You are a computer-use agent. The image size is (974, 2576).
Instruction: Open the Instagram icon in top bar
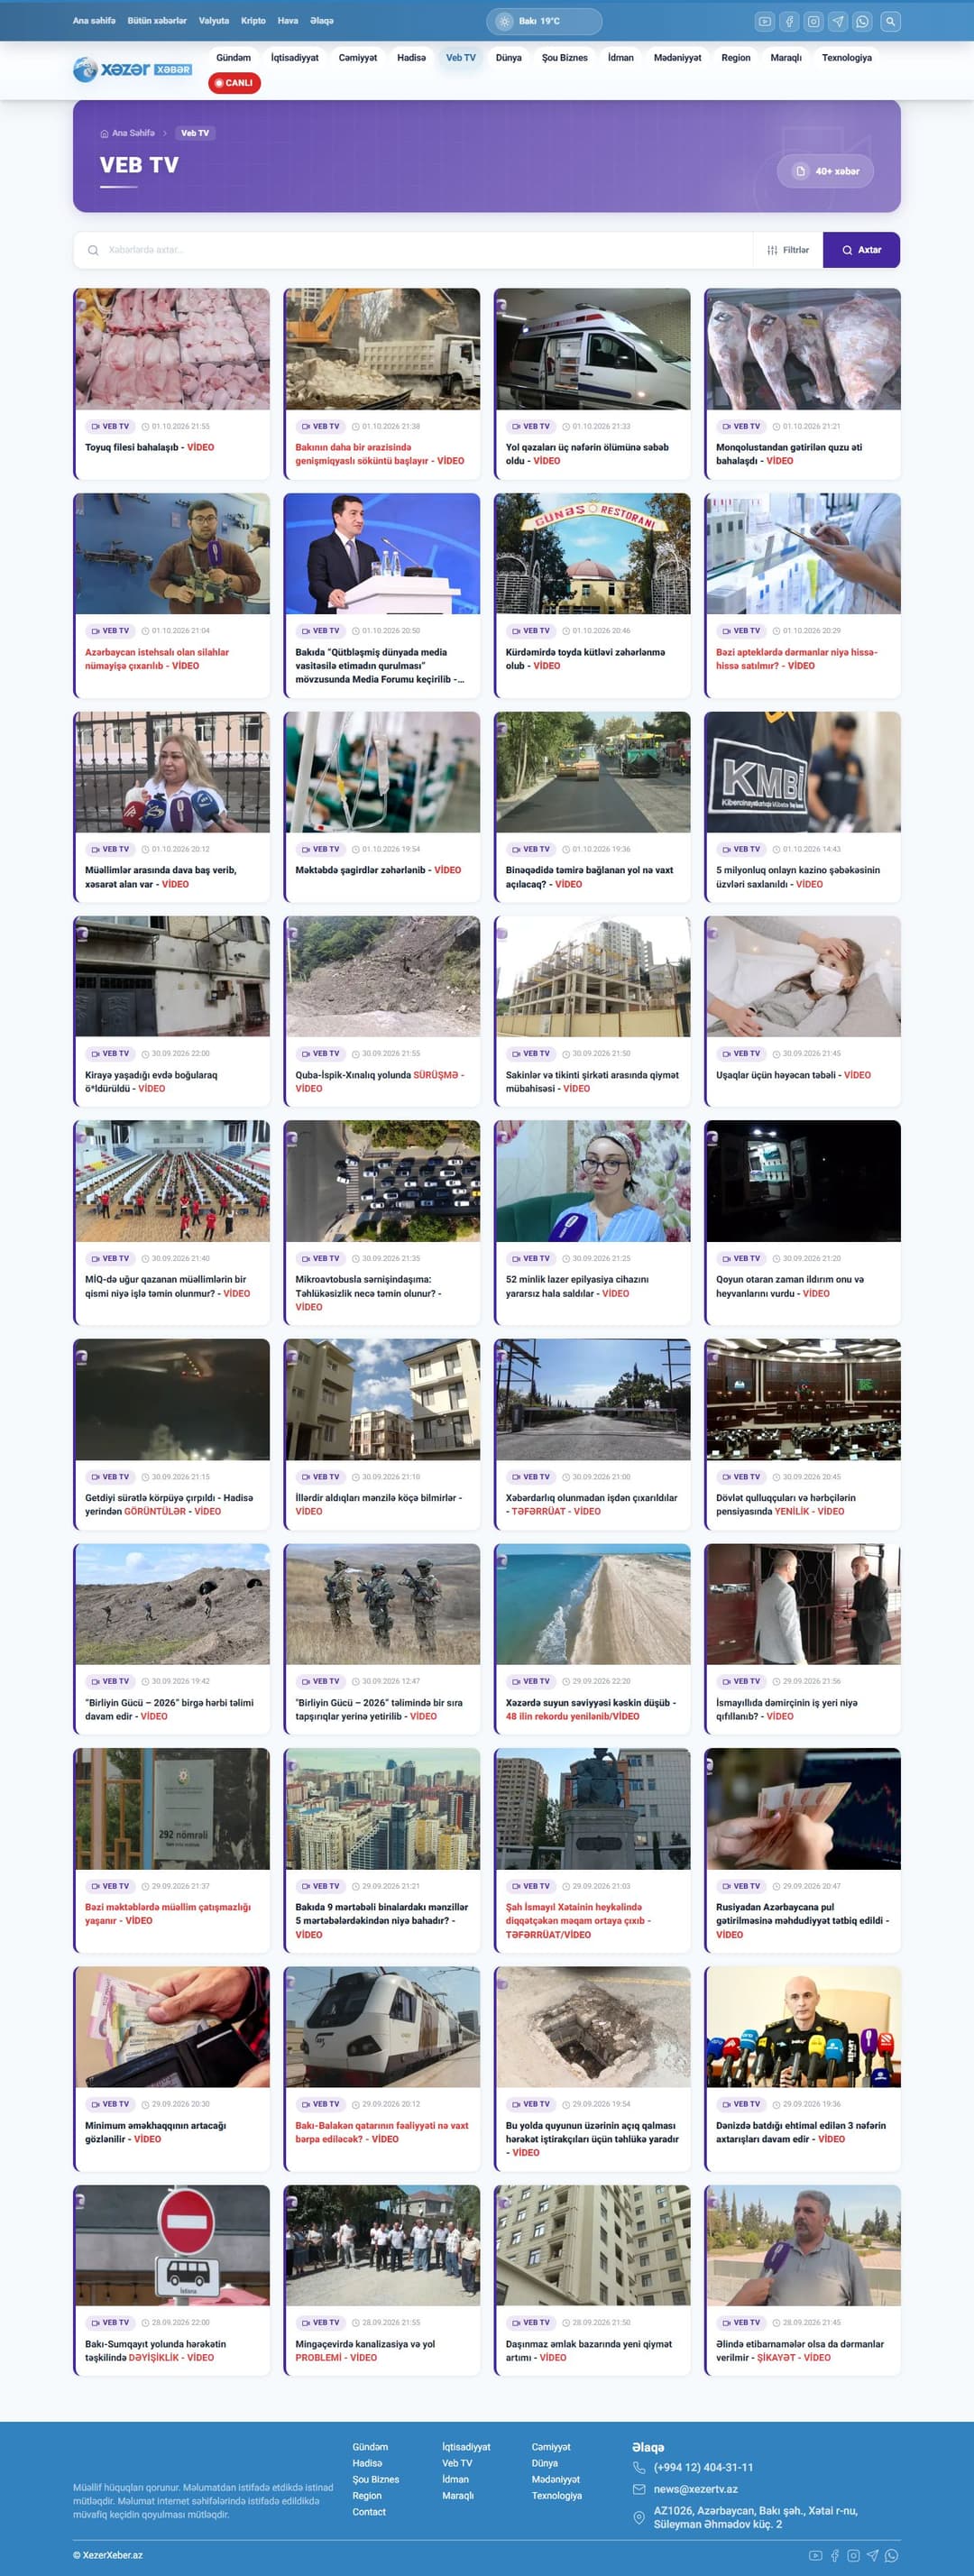pyautogui.click(x=814, y=21)
